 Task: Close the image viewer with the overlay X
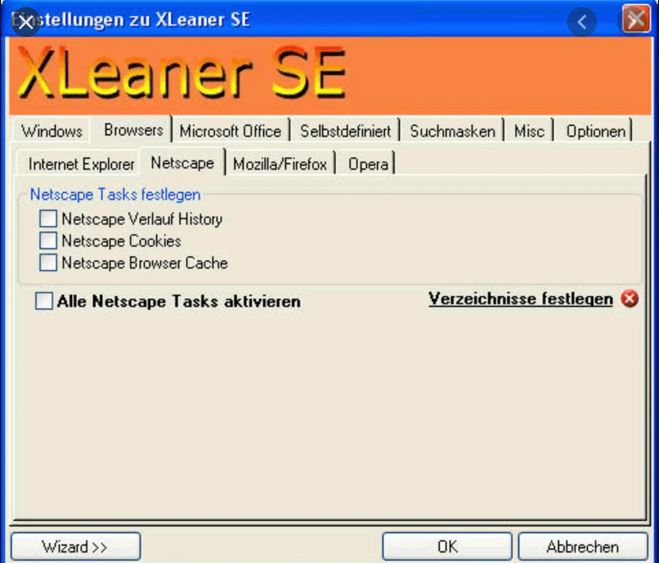pos(26,22)
